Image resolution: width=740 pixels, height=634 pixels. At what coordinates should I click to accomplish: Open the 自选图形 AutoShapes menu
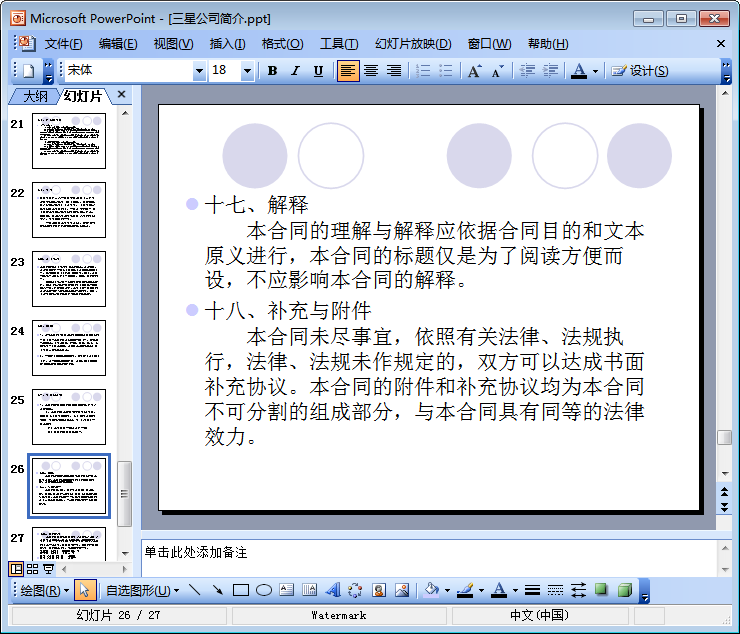(x=141, y=590)
